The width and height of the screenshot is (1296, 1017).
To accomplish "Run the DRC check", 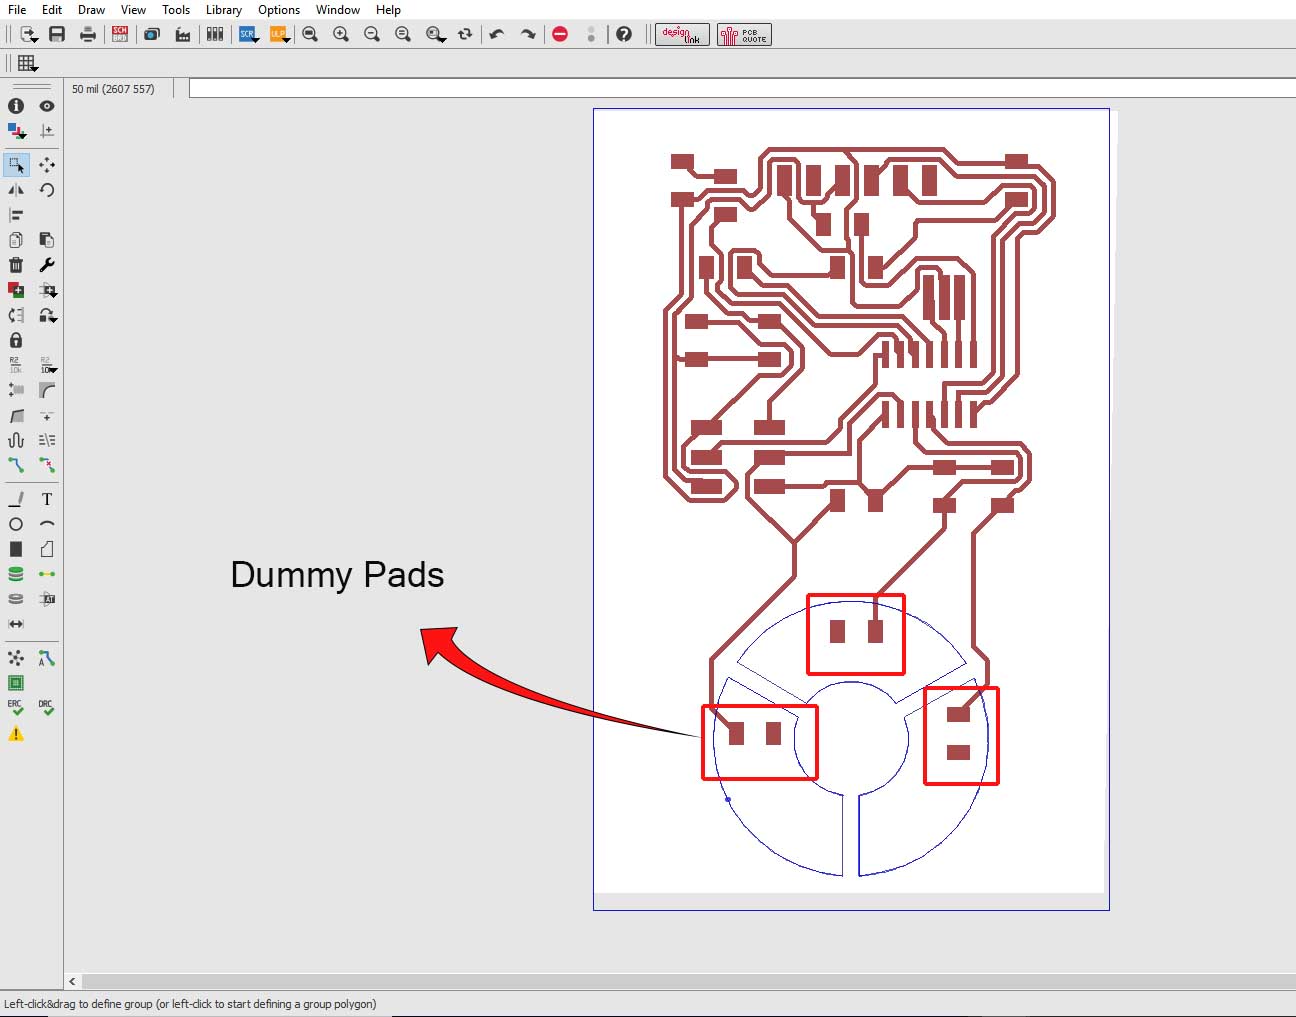I will coord(47,708).
